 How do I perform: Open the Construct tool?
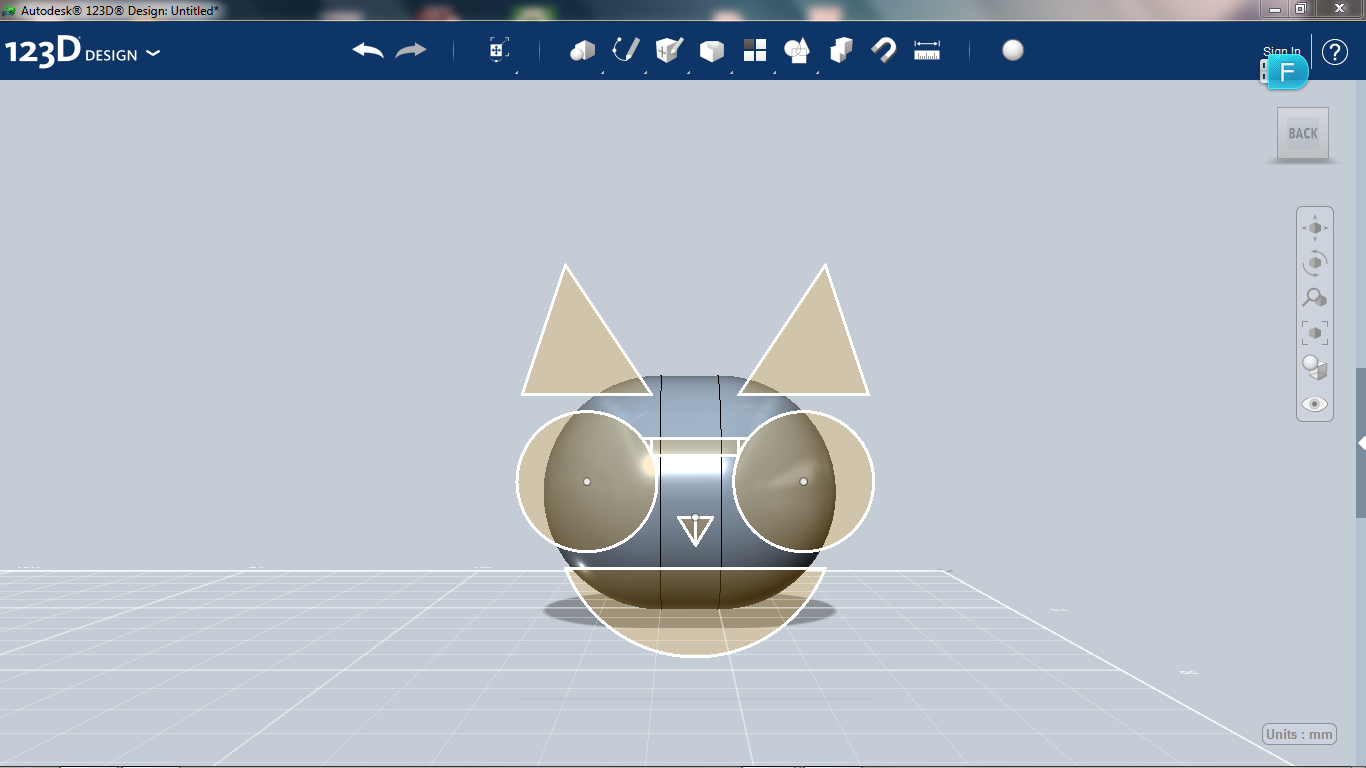[669, 50]
